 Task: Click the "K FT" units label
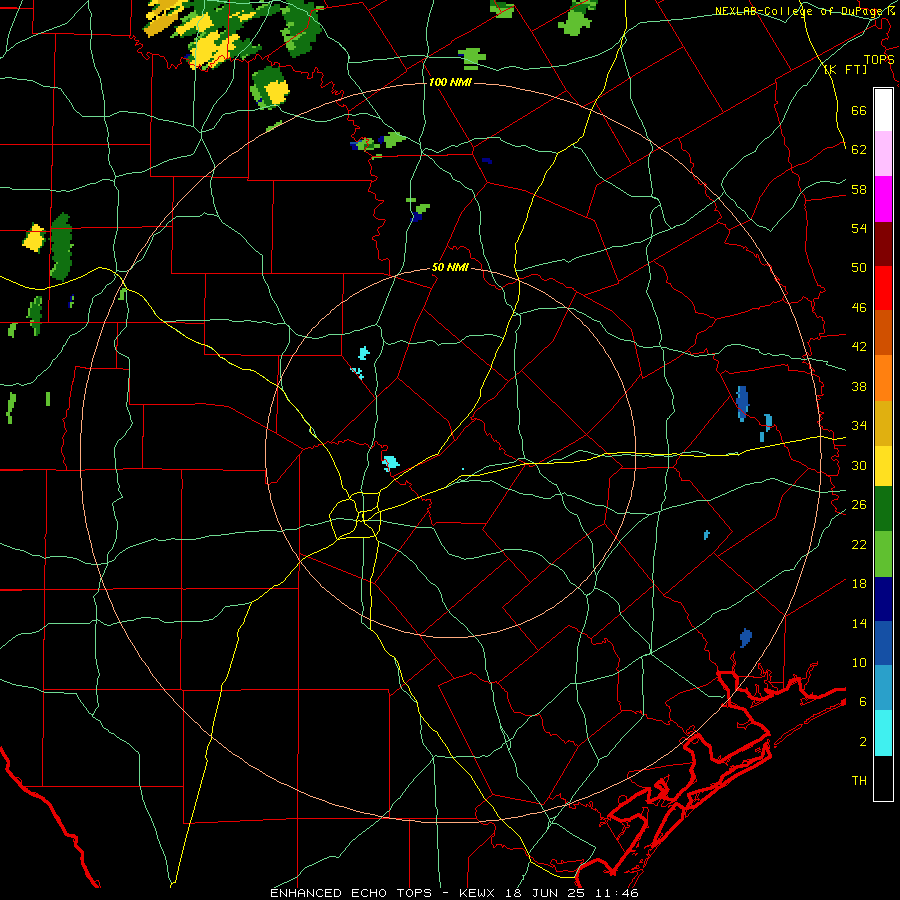tap(845, 69)
